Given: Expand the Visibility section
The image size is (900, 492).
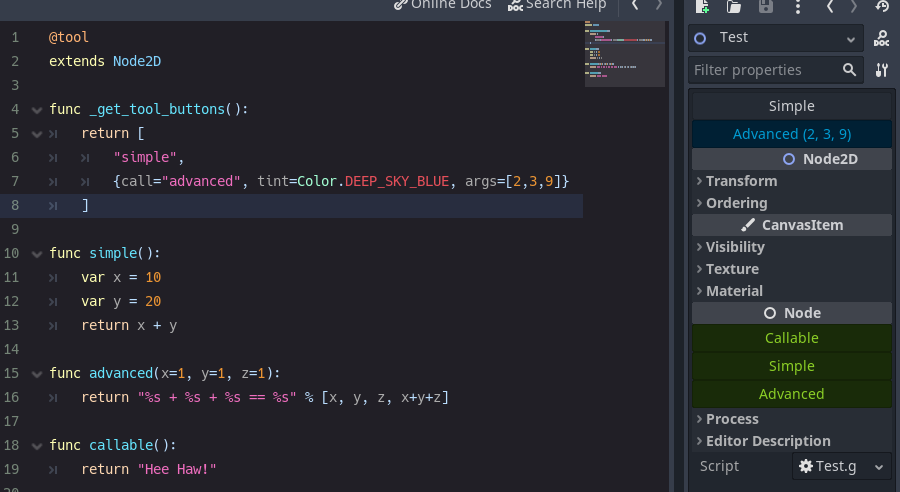Looking at the screenshot, I should [792, 247].
